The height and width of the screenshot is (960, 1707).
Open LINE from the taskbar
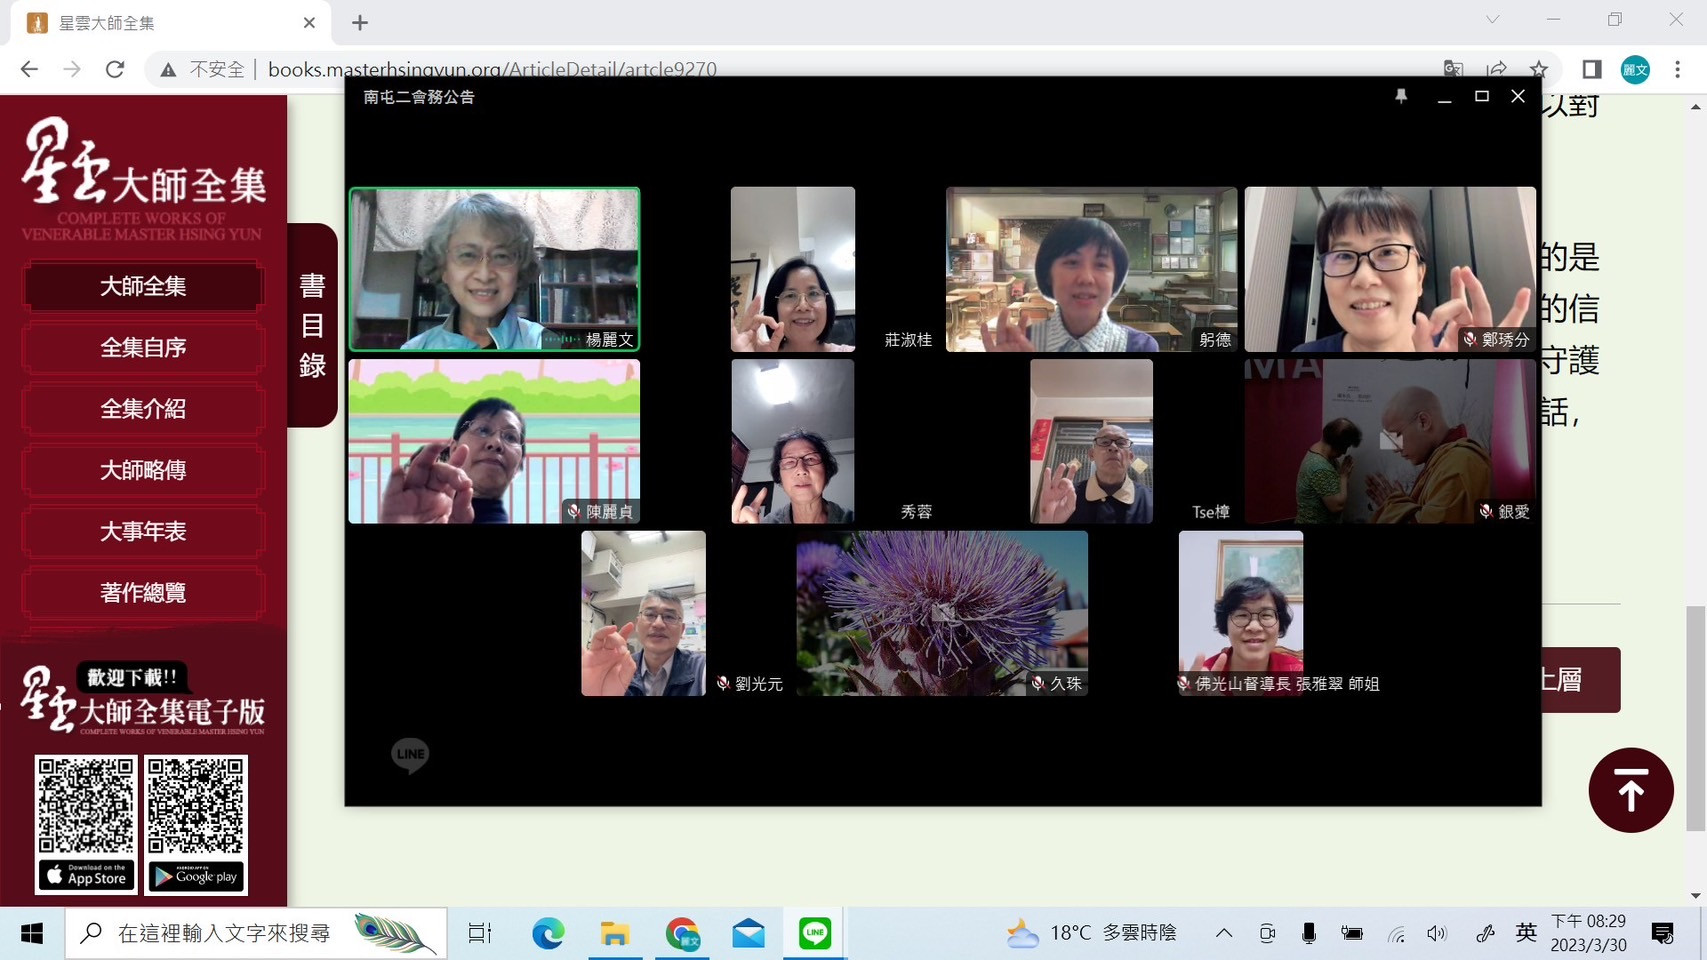coord(815,933)
